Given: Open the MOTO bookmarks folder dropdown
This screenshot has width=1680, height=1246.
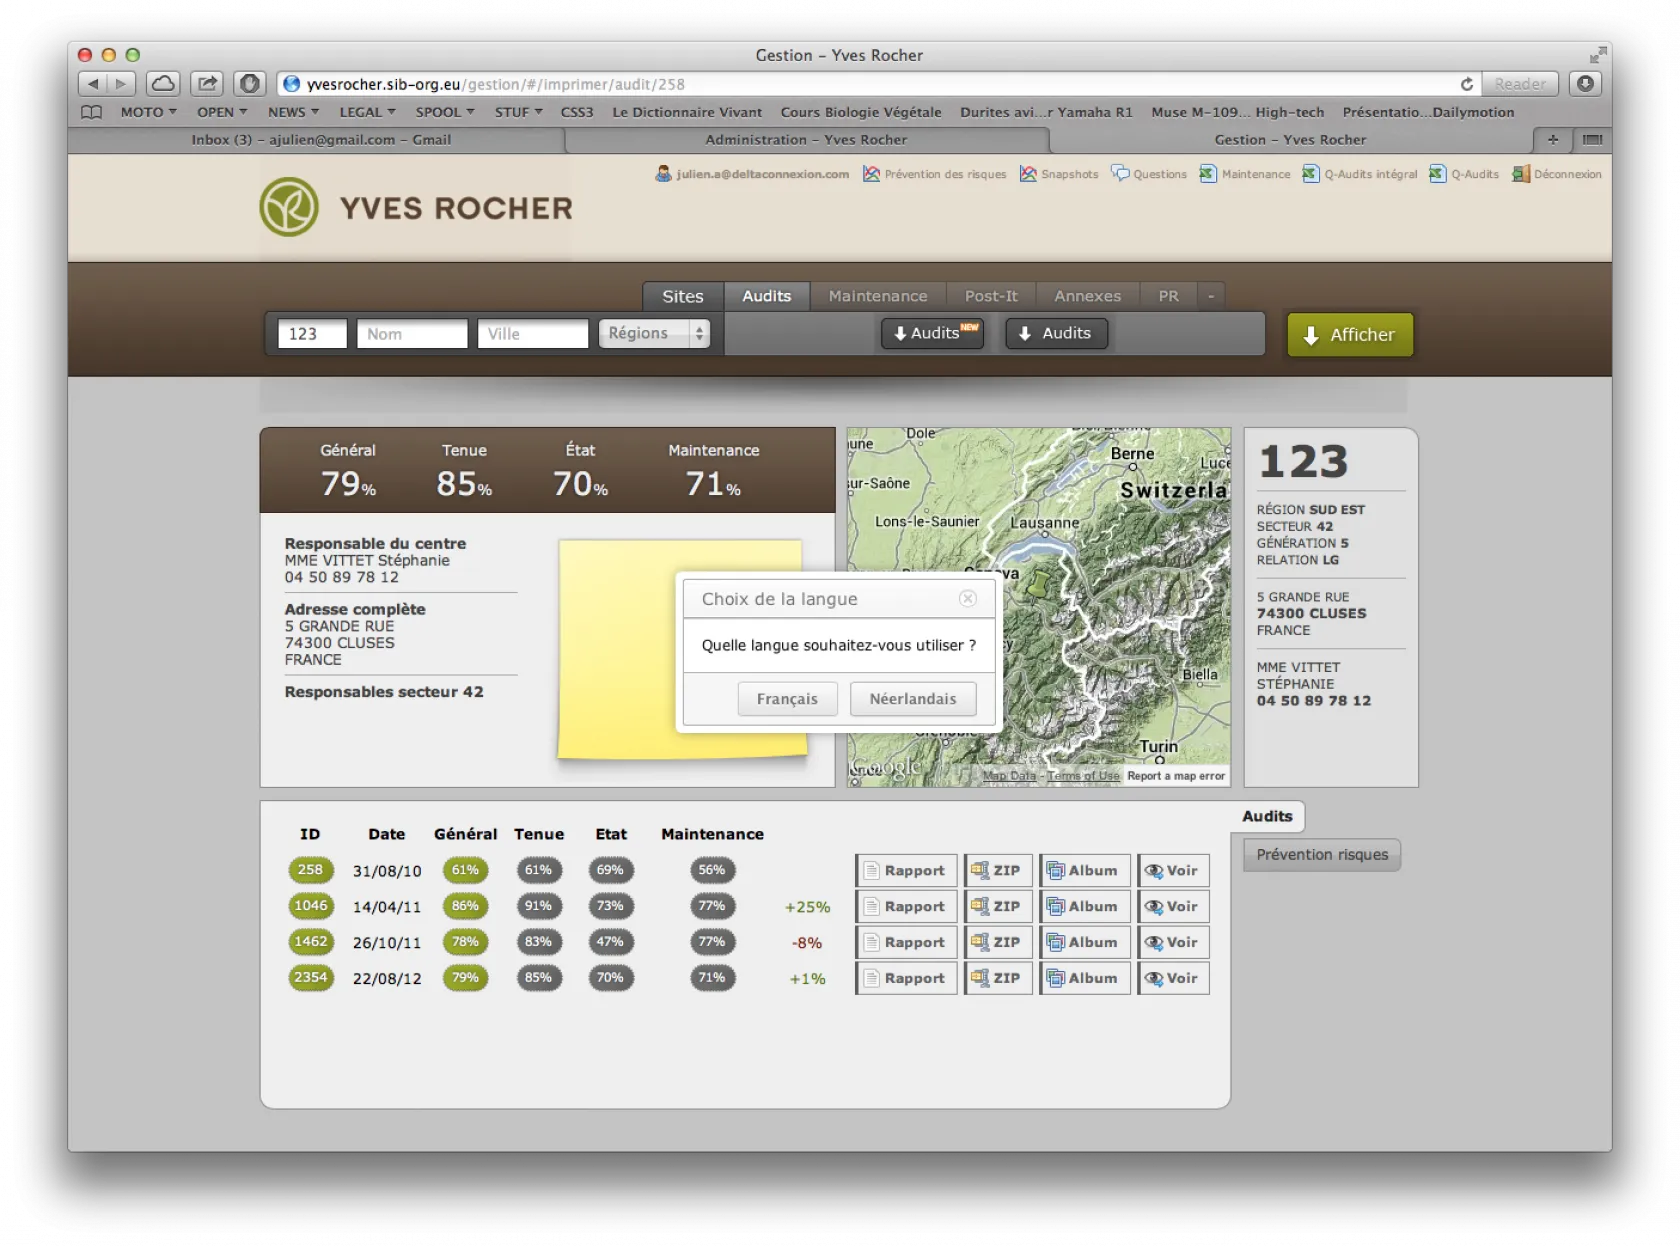Looking at the screenshot, I should click(x=148, y=112).
